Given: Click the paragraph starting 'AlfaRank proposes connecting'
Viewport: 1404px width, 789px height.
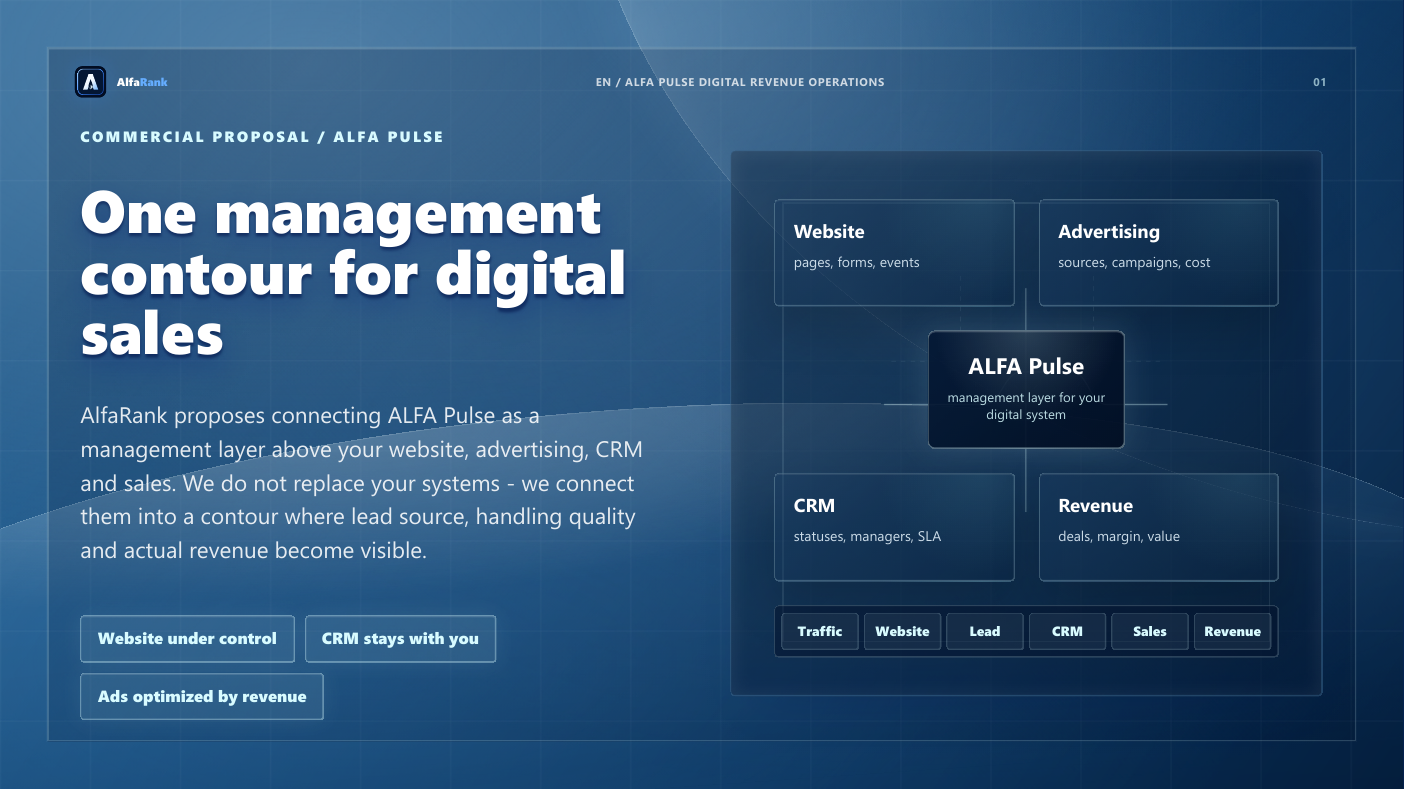Looking at the screenshot, I should click(361, 483).
